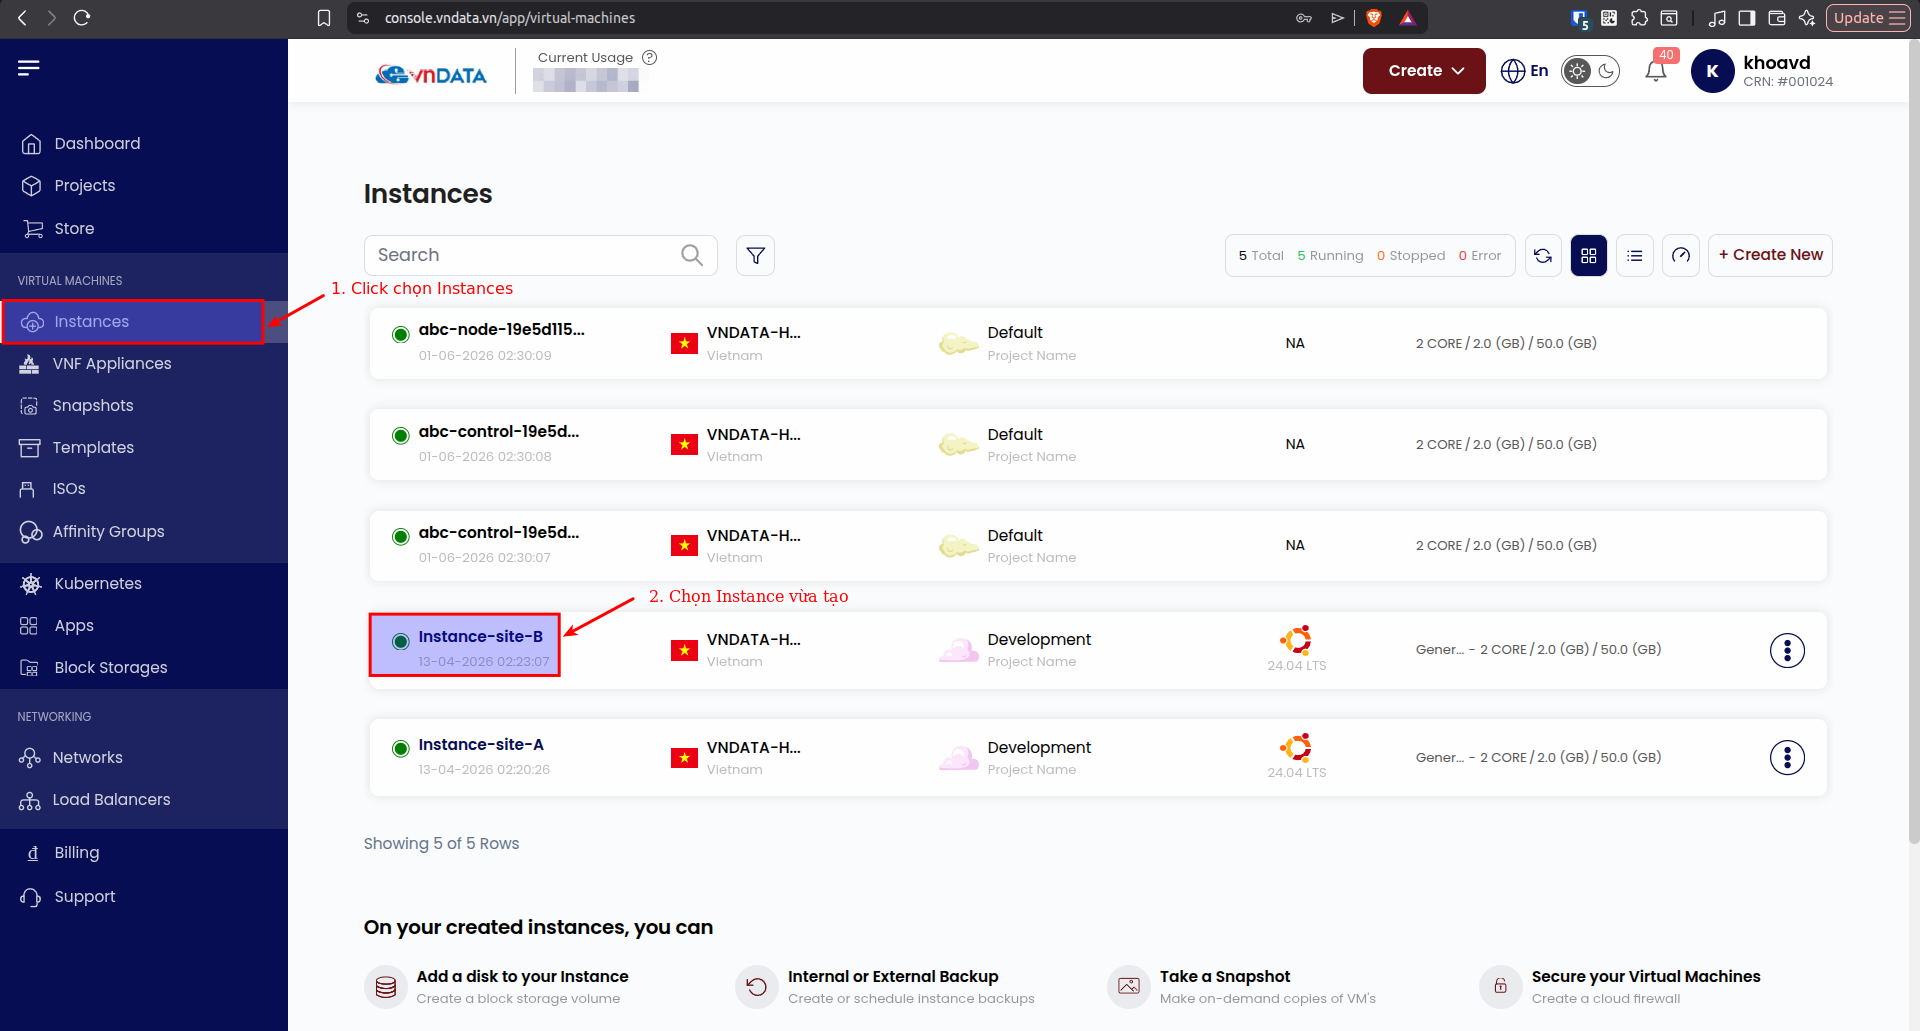Viewport: 1920px width, 1031px height.
Task: Bookmark this page icon
Action: coord(324,18)
